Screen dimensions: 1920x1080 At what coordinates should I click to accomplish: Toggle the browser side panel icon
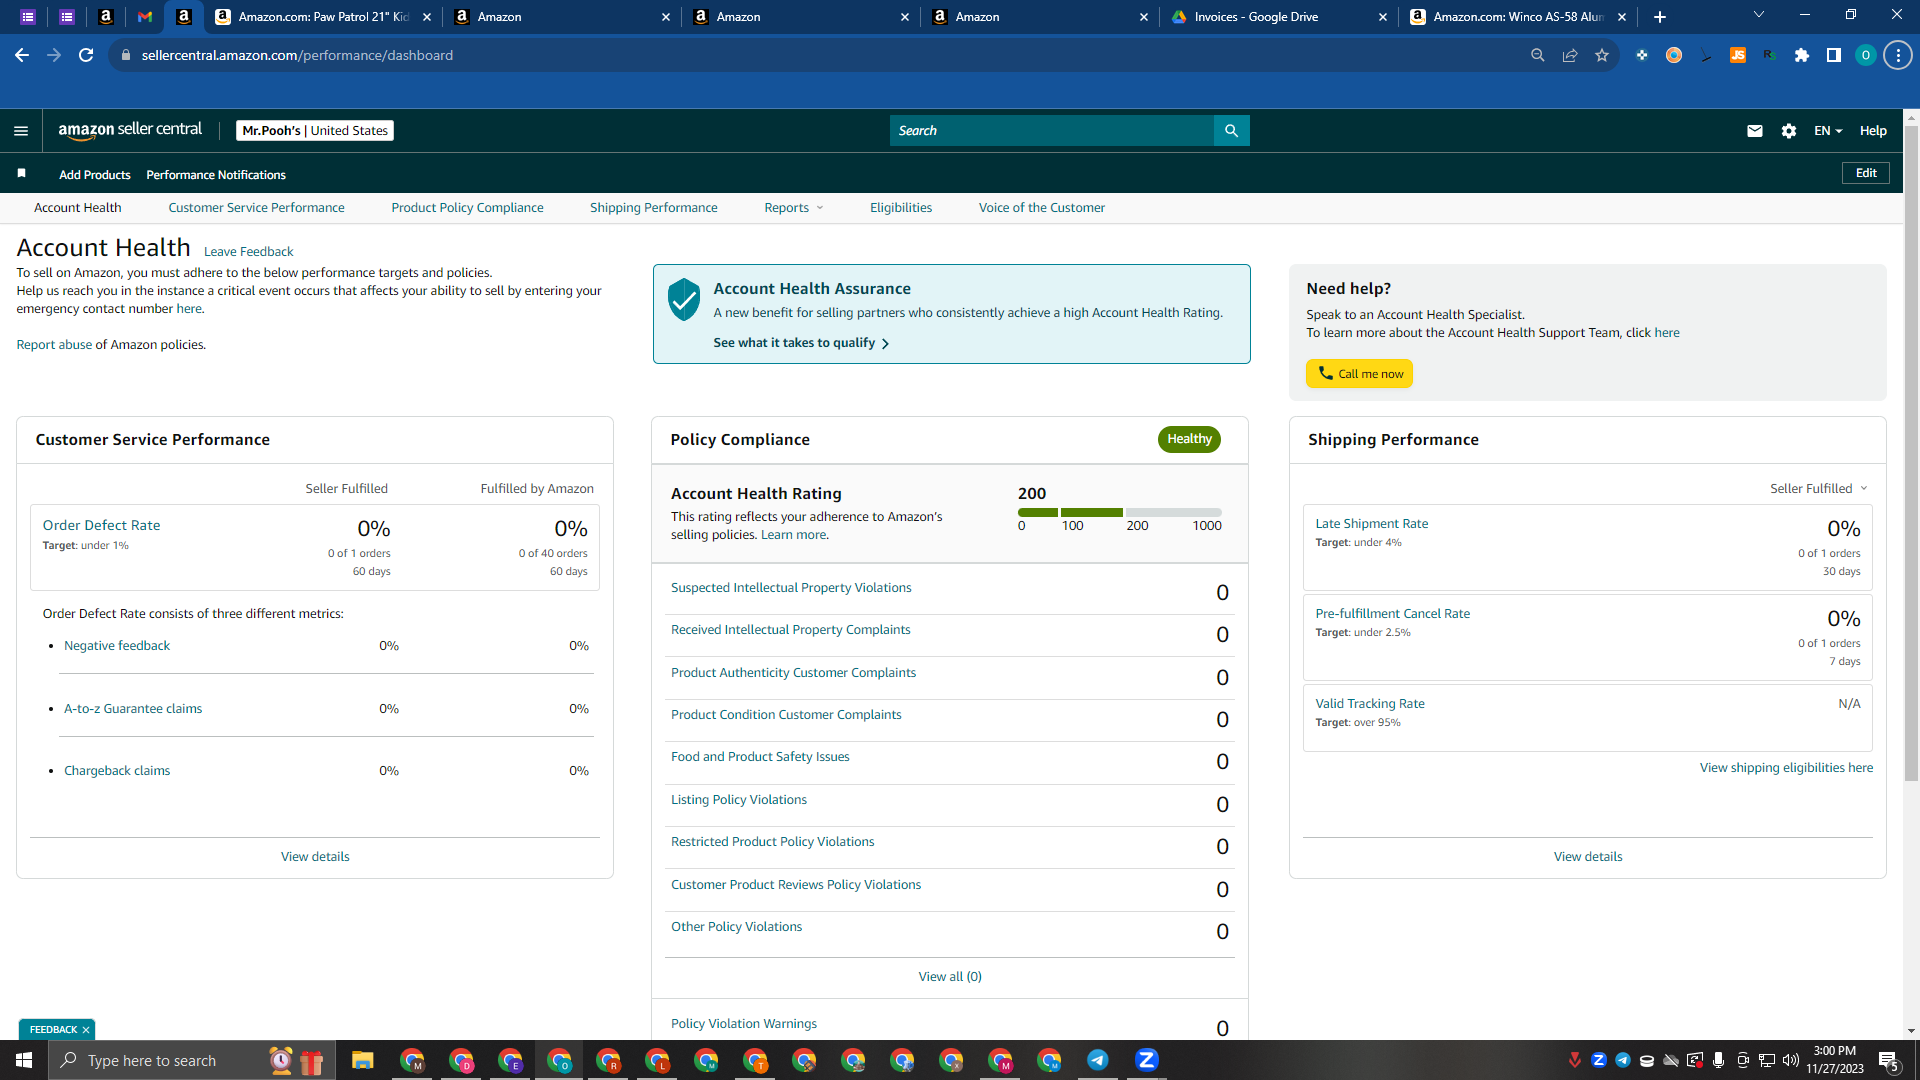click(x=1834, y=55)
